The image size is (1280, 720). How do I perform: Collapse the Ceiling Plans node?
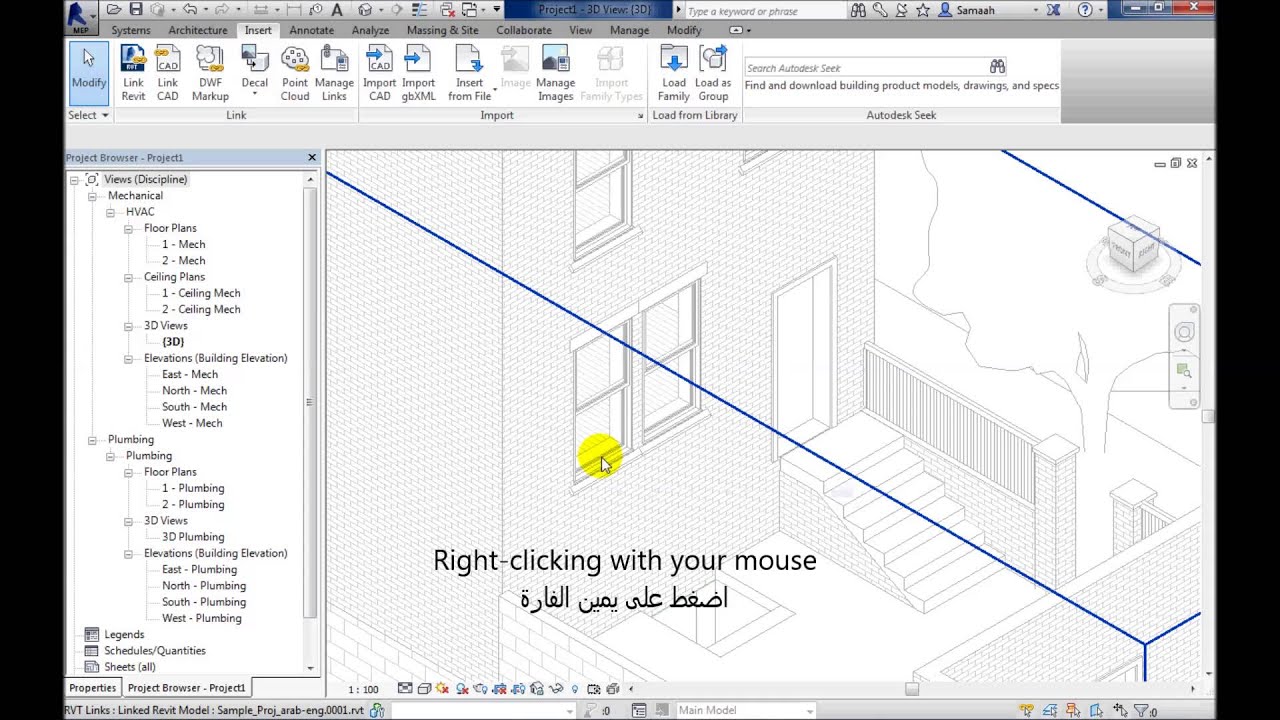coord(128,277)
